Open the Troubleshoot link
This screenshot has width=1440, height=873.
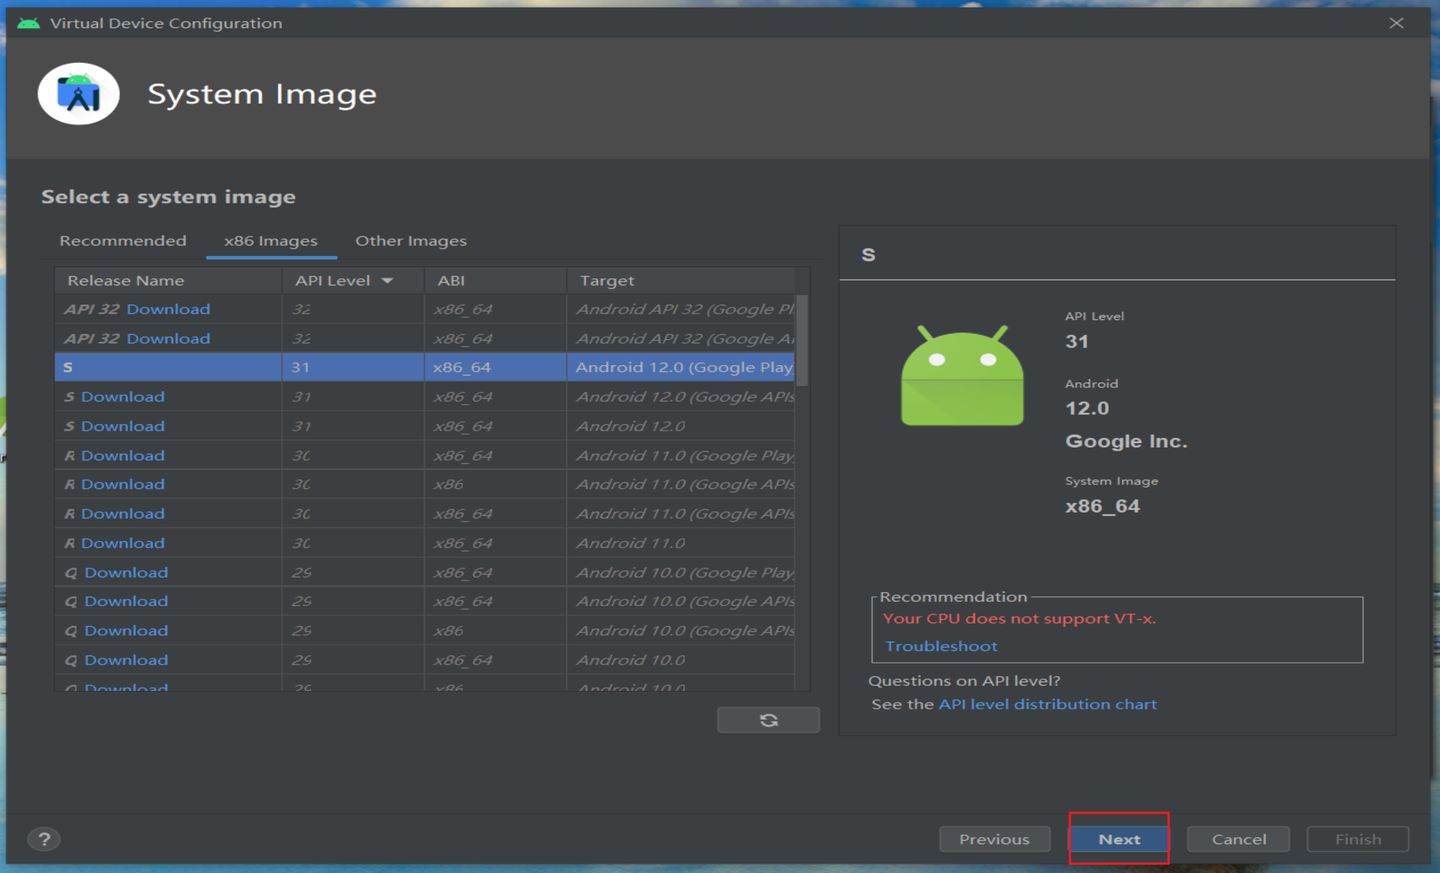coord(940,645)
